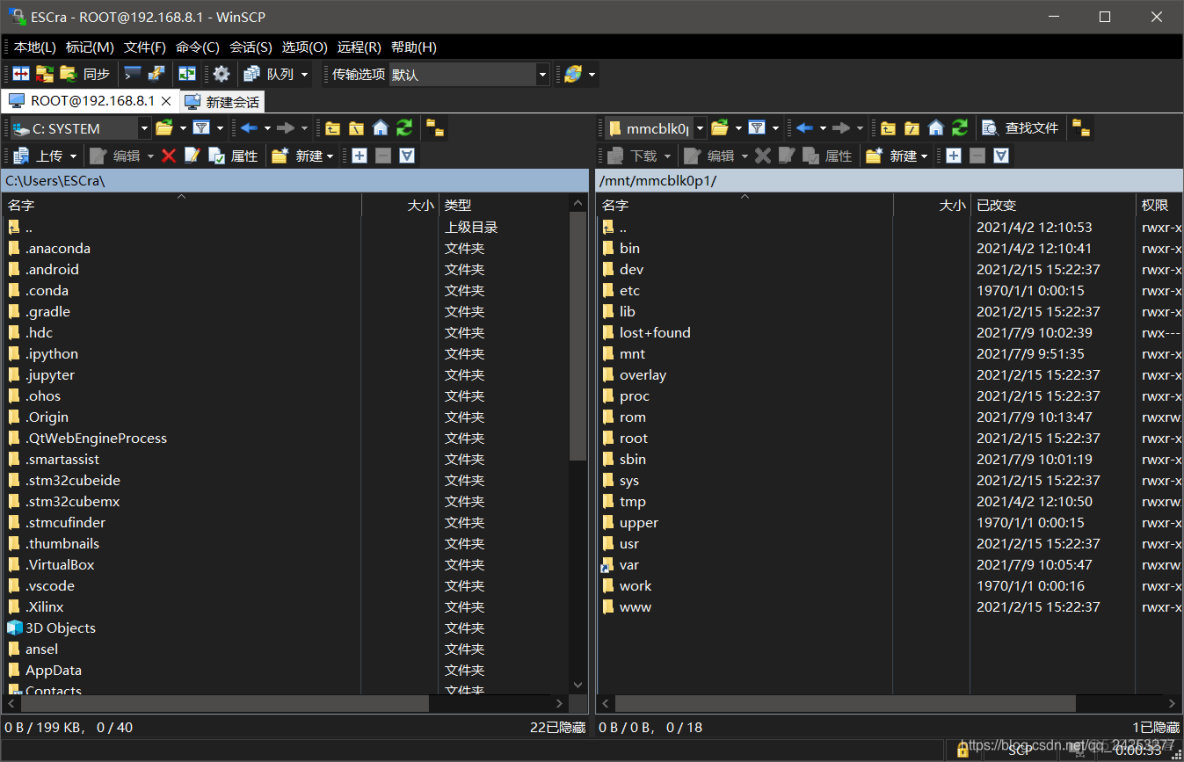The image size is (1184, 762).
Task: Toggle local directory tree icon
Action: pyautogui.click(x=434, y=128)
